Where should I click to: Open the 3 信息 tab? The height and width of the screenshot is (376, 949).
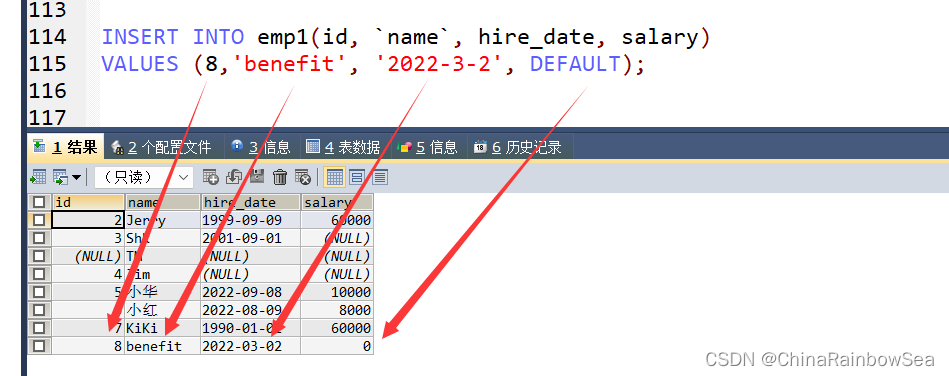[261, 147]
